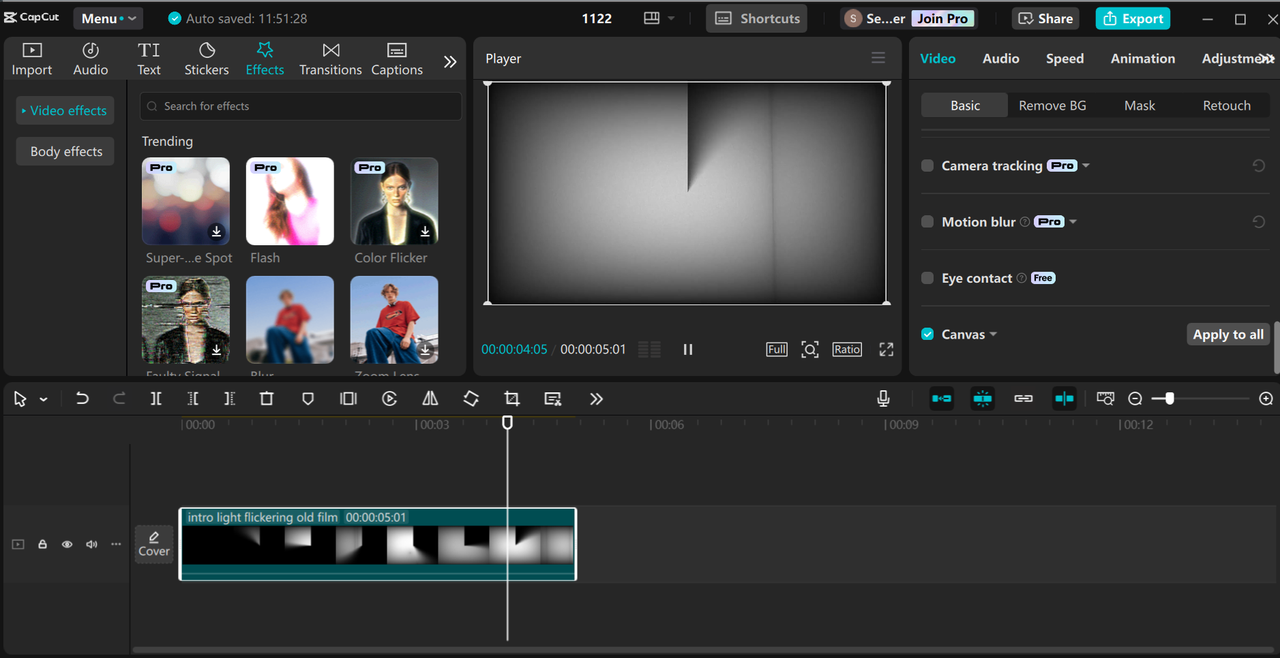The height and width of the screenshot is (658, 1280).
Task: Click the player fullscreen expand icon
Action: (x=886, y=349)
